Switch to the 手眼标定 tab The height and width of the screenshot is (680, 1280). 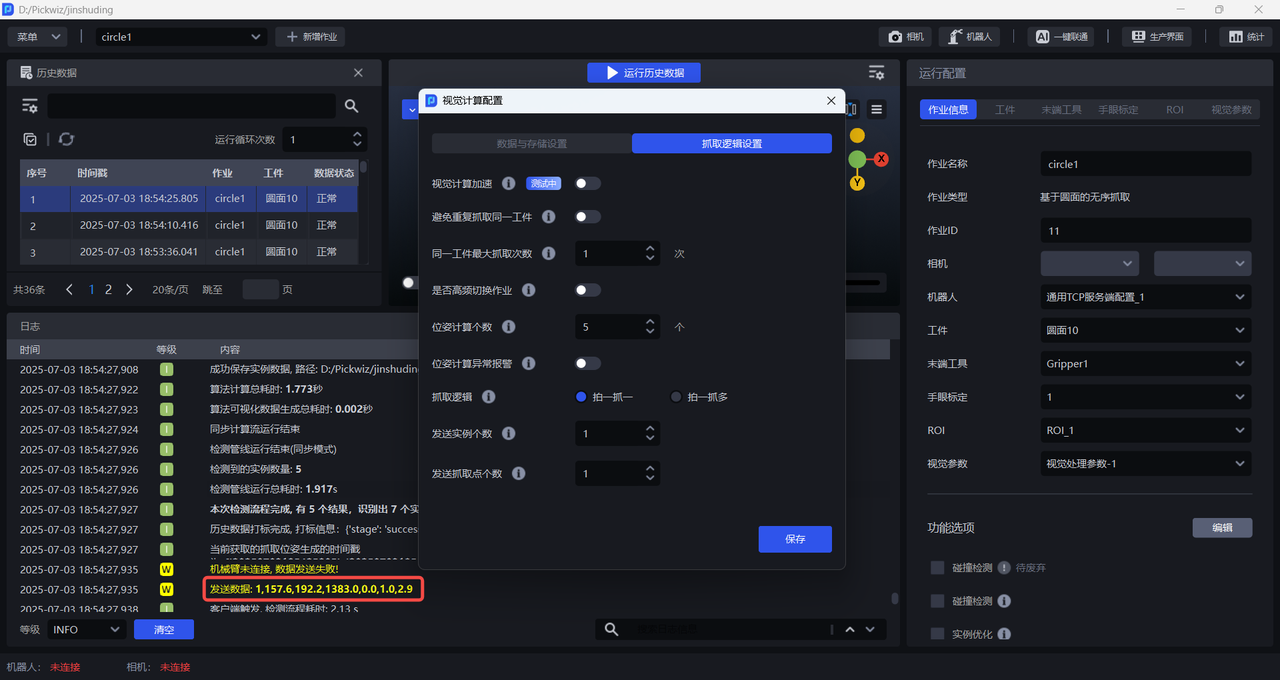pyautogui.click(x=1118, y=110)
